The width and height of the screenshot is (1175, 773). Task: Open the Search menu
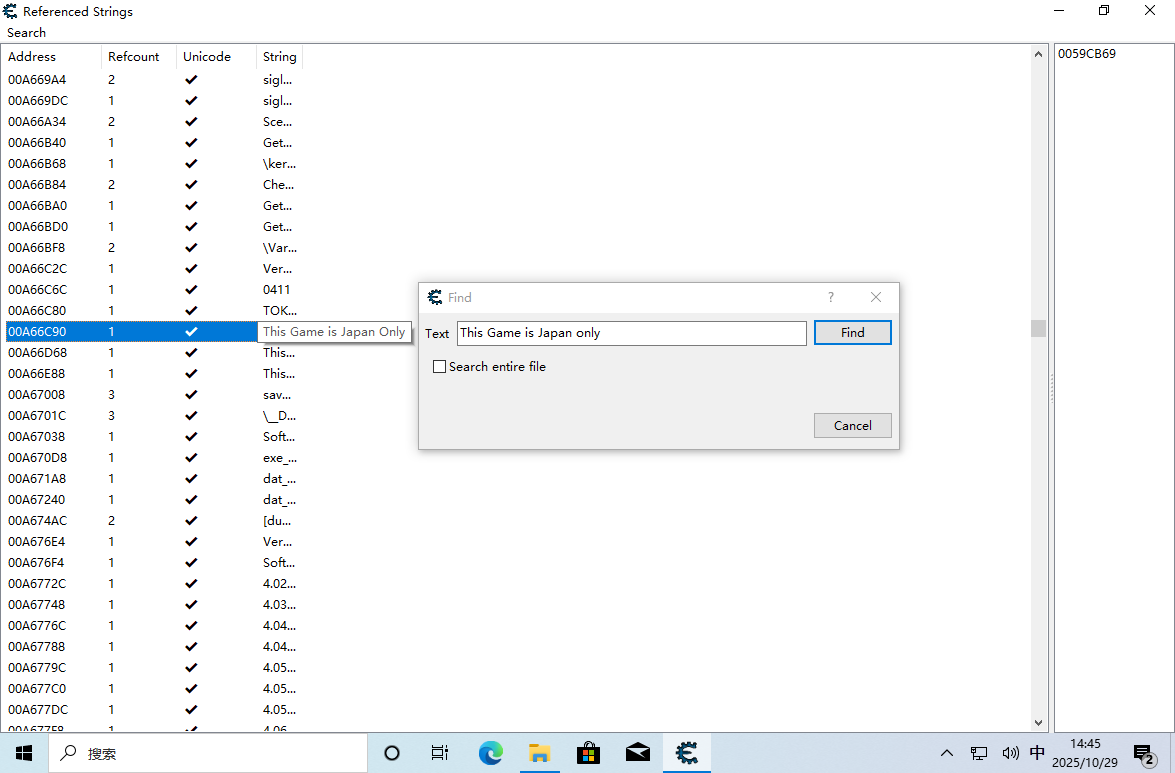[27, 32]
